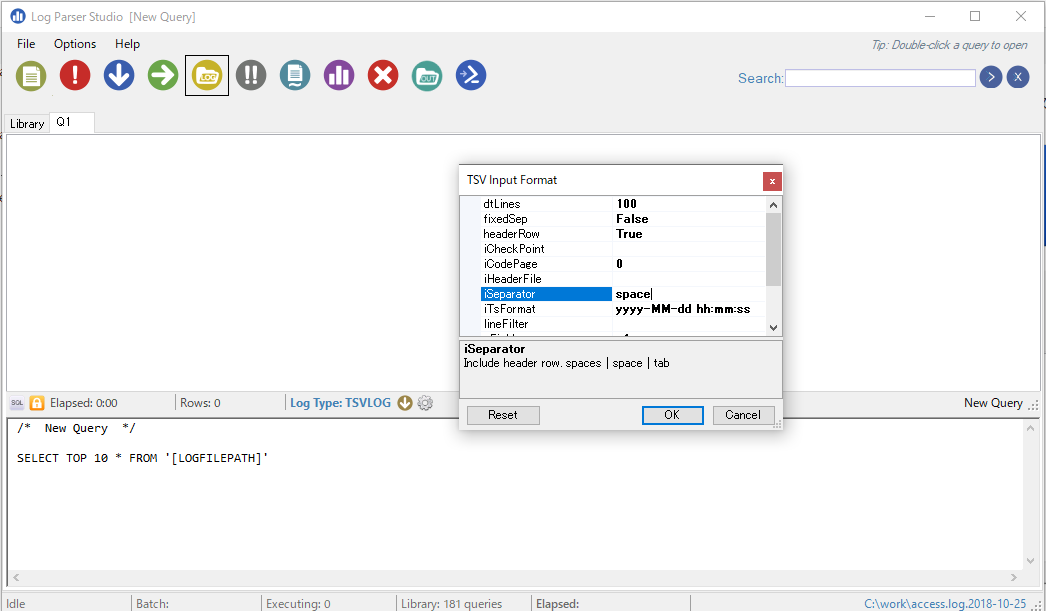Click the query editor scroll-down arrow
This screenshot has width=1046, height=611.
click(x=1031, y=561)
